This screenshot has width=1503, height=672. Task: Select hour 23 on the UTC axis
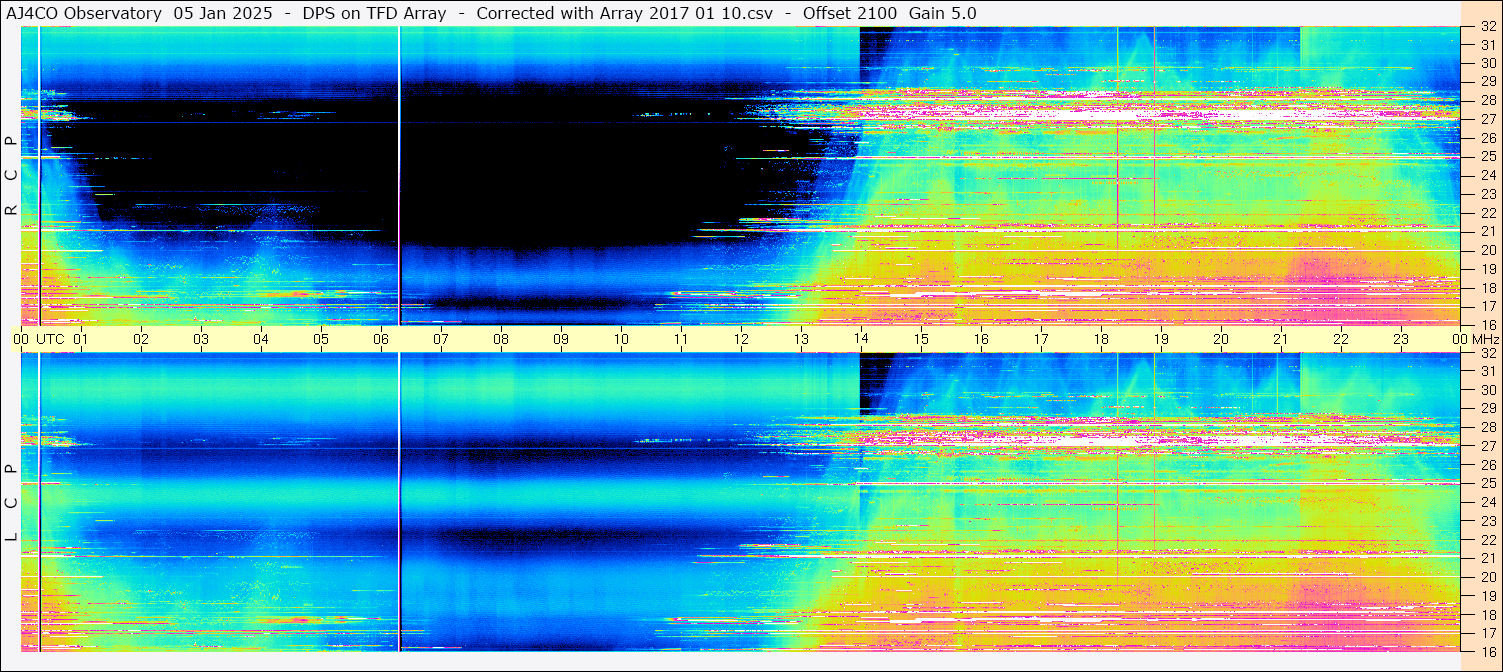tap(1401, 339)
